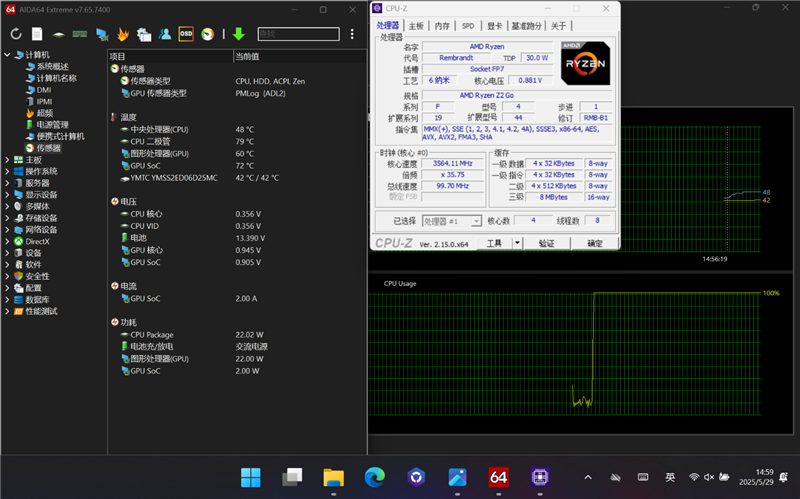The image size is (800, 499).
Task: Select 超频 in the tree
Action: (x=44, y=113)
